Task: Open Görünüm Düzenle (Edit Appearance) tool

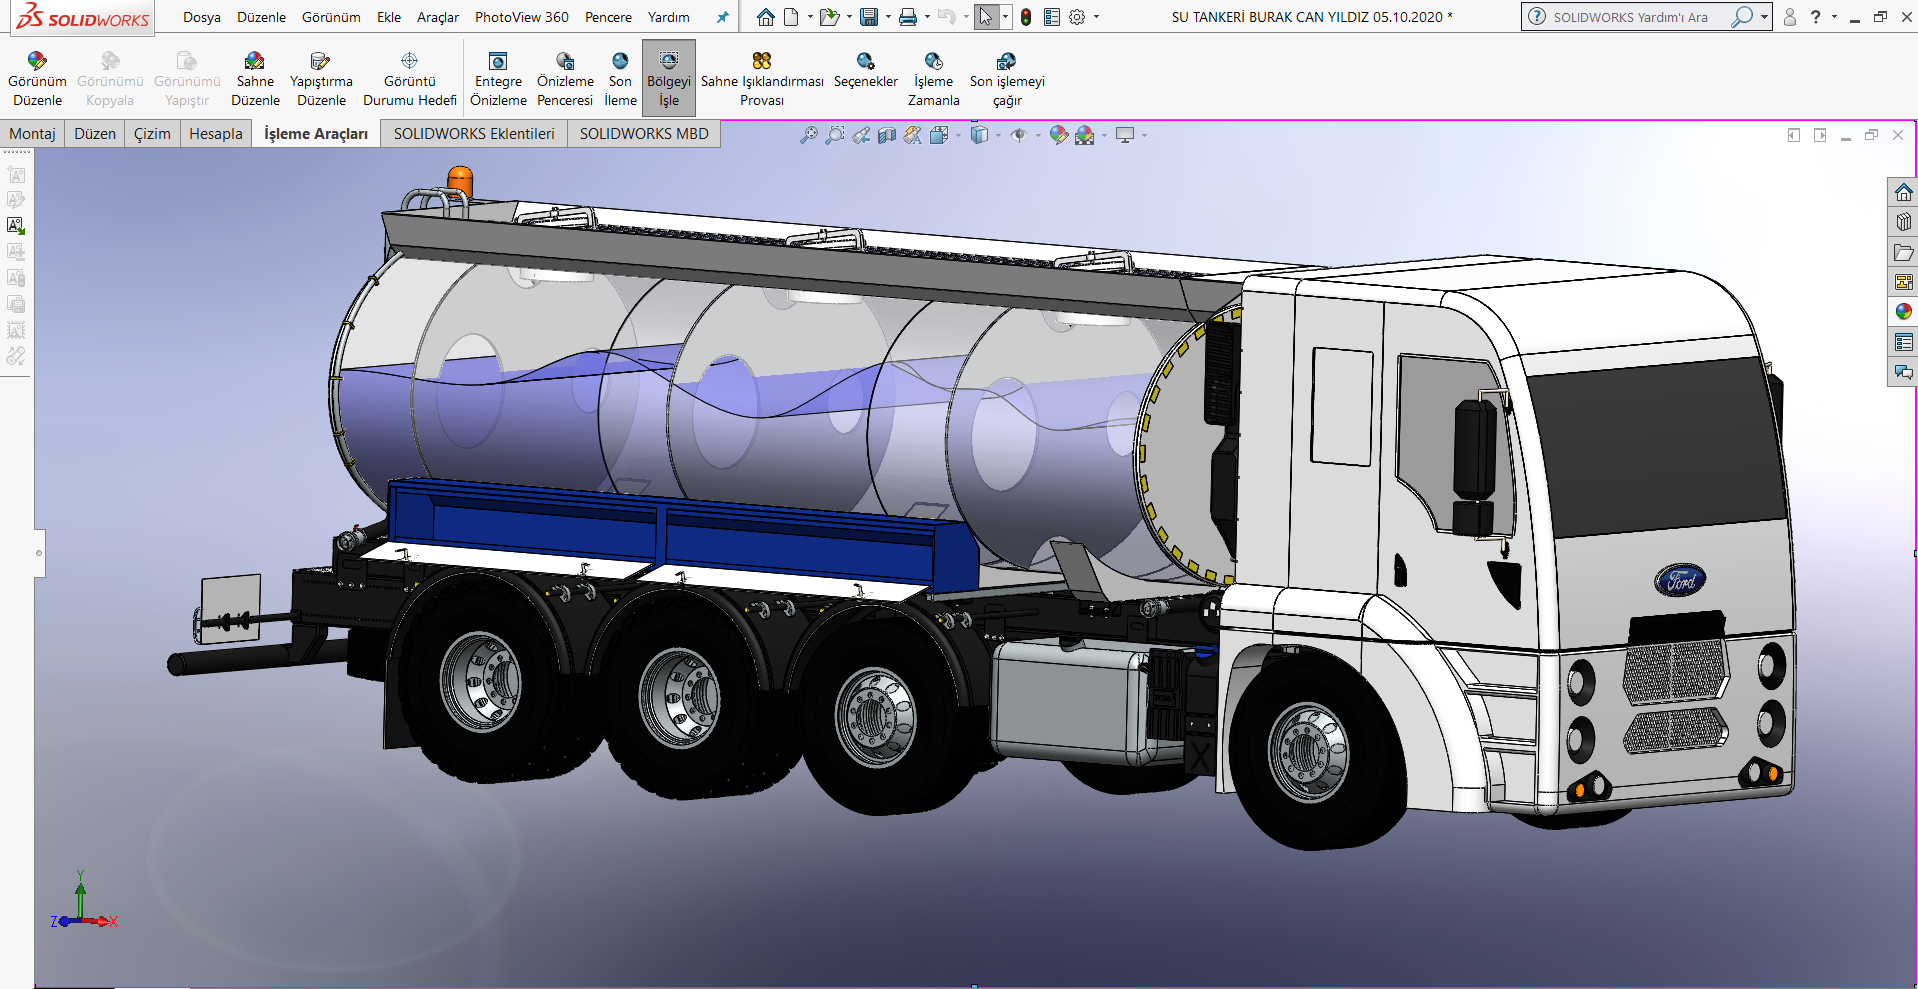Action: pyautogui.click(x=37, y=79)
